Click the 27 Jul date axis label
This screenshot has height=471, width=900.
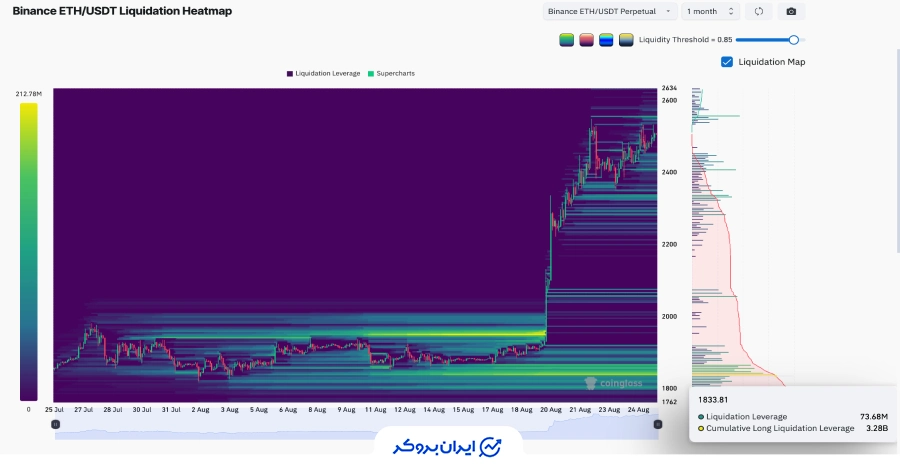[83, 410]
